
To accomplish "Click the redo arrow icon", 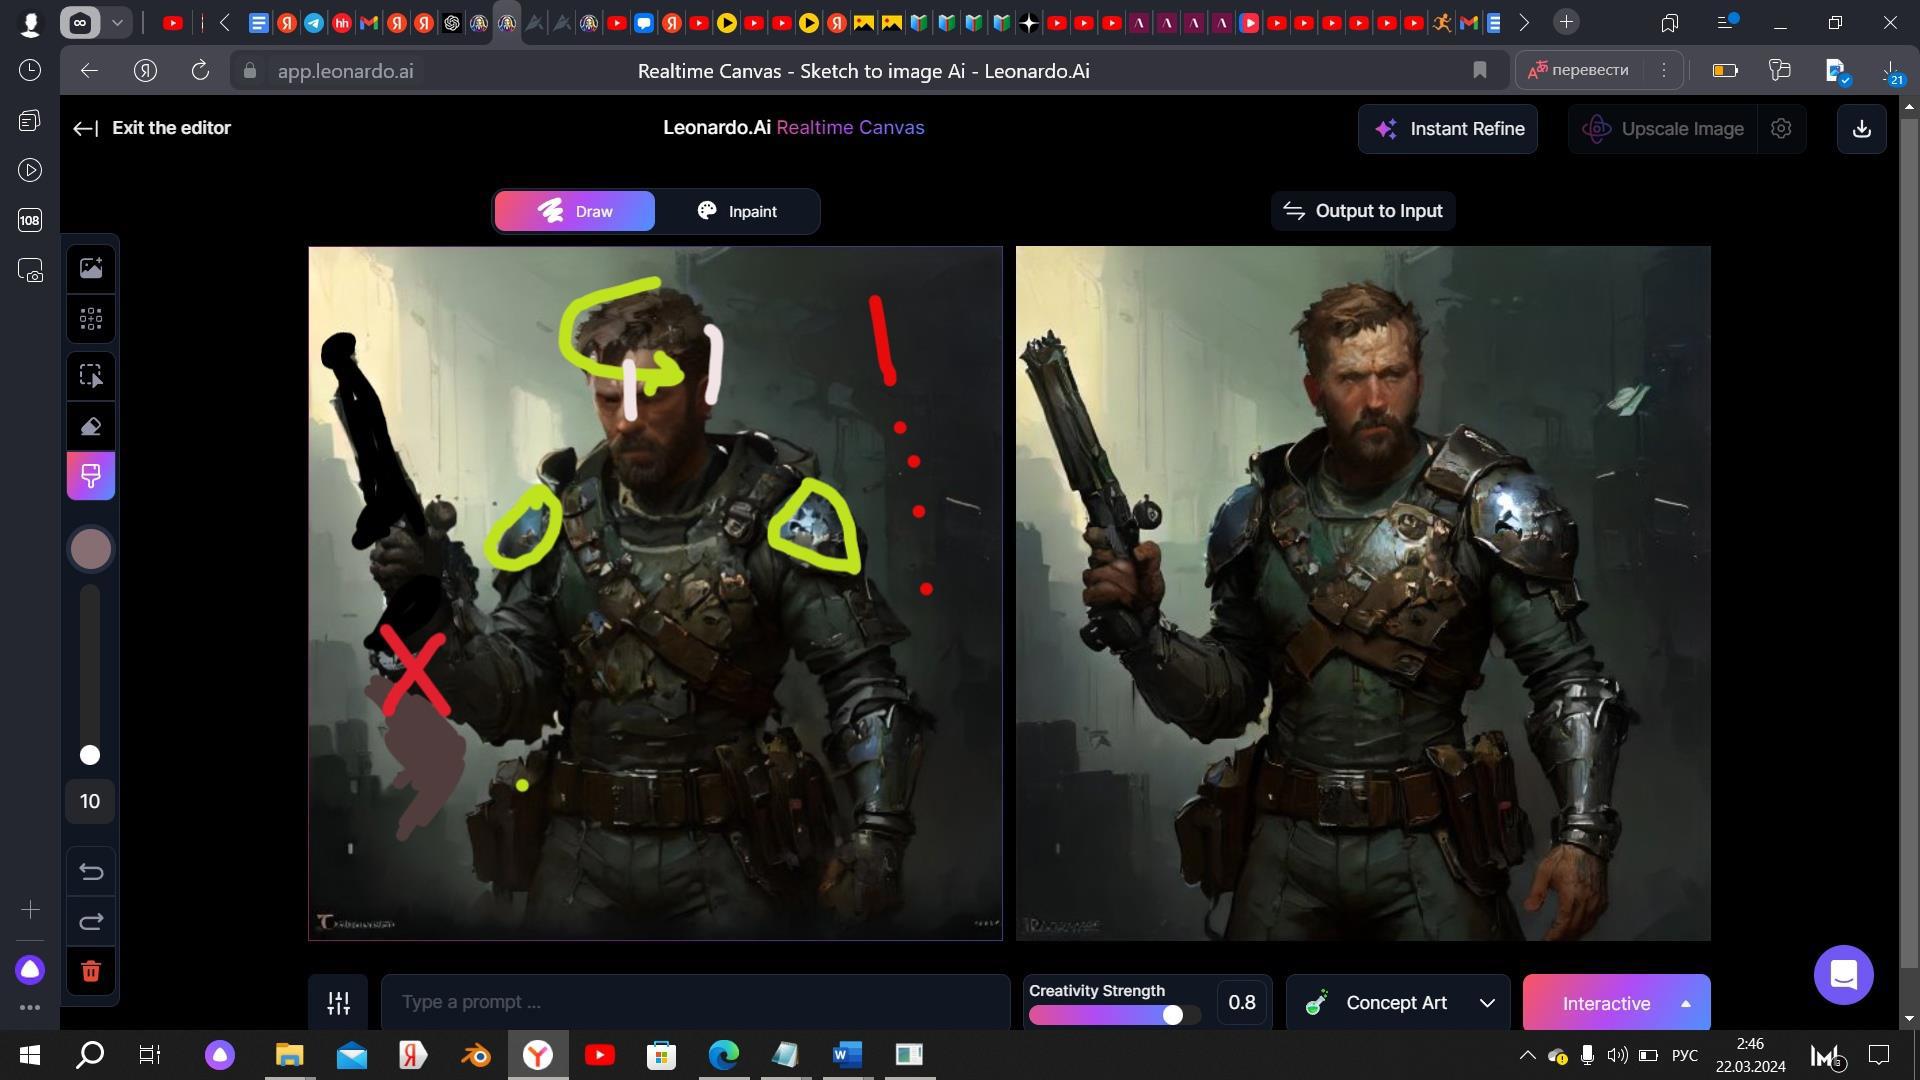I will coord(91,921).
